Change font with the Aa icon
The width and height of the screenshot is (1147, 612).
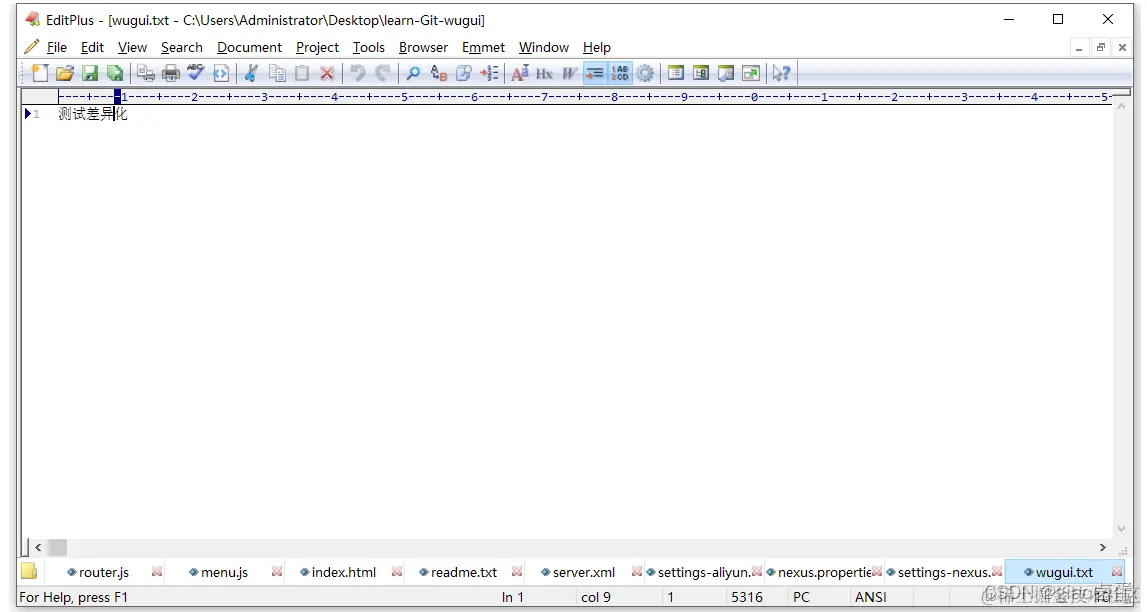pos(519,73)
